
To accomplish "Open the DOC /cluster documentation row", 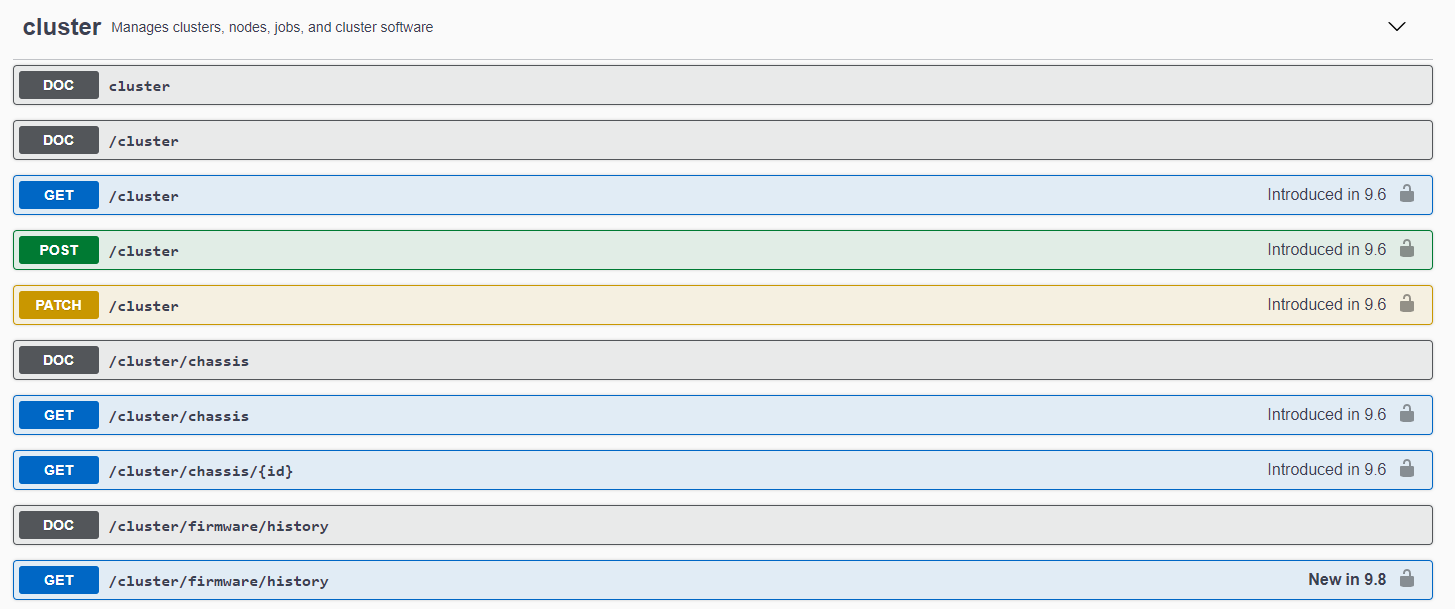I will [x=723, y=140].
